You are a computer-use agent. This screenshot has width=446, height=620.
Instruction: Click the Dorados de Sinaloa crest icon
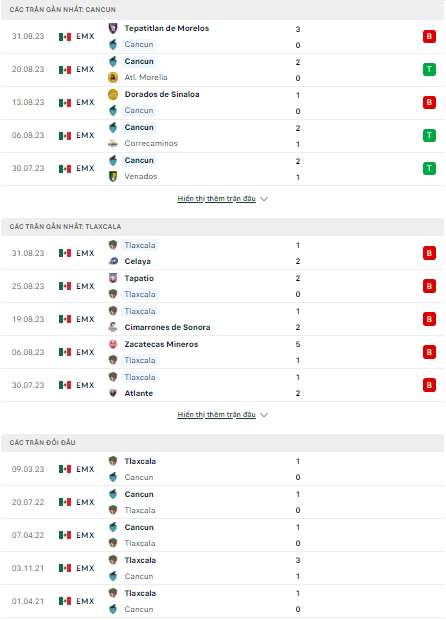(113, 95)
